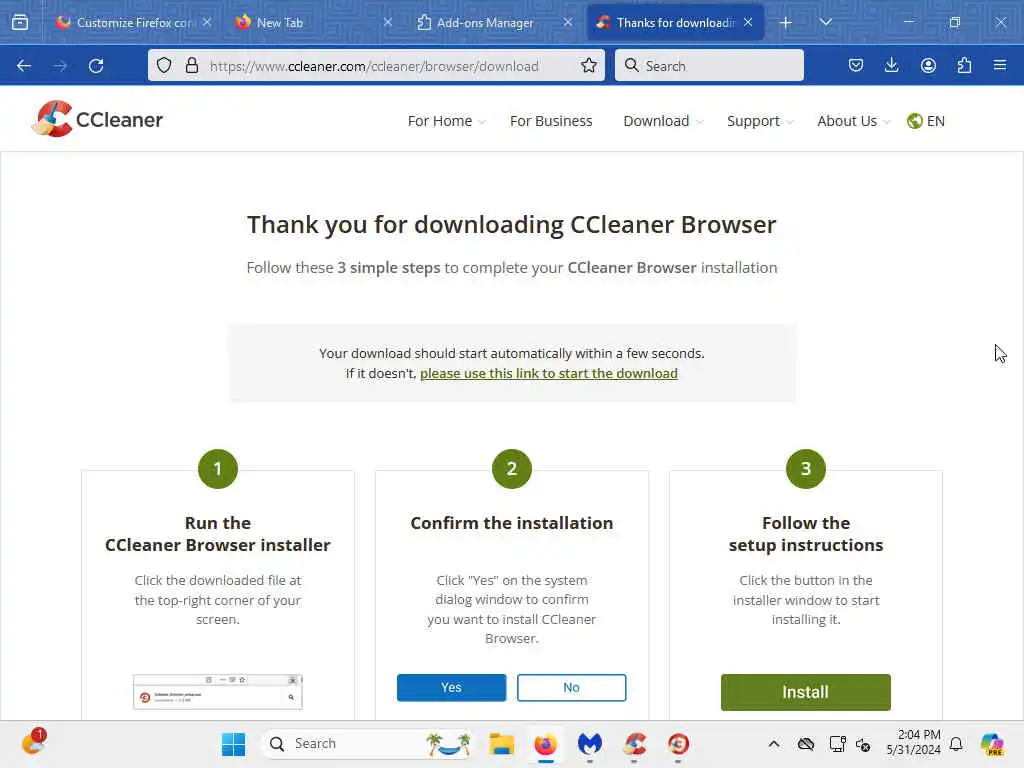
Task: Click the 'Thank you for downloading CCleaner Browser' heading
Action: (x=511, y=225)
